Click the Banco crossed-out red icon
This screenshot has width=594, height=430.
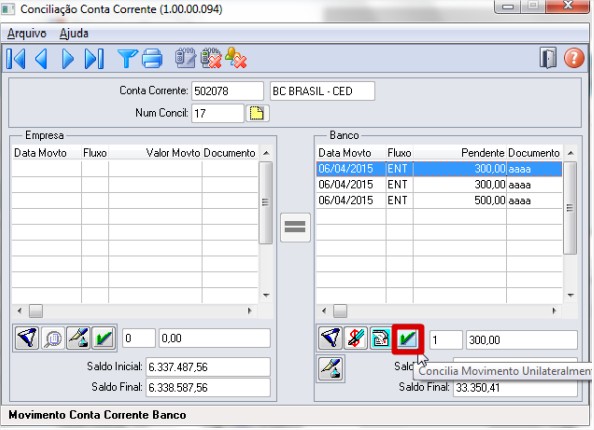(356, 338)
